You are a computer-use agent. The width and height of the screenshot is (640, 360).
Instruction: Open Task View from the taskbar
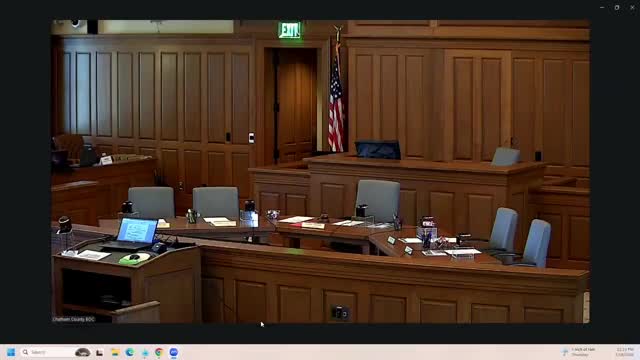[99, 352]
